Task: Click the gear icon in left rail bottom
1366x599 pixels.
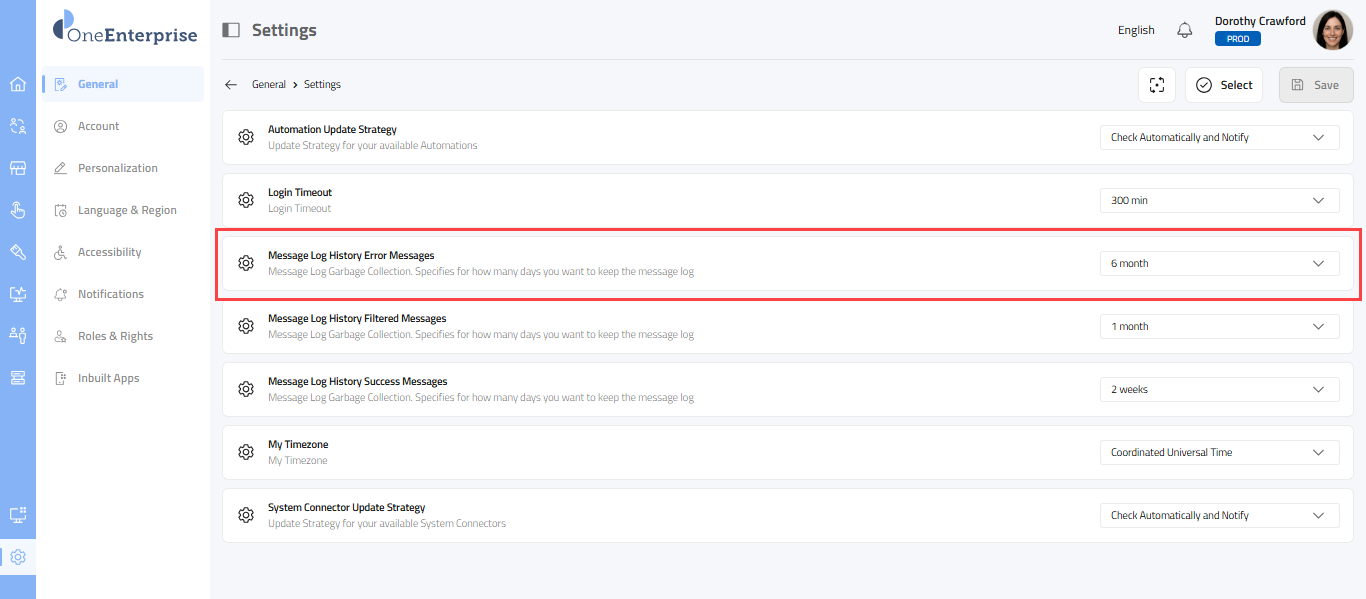Action: tap(17, 557)
